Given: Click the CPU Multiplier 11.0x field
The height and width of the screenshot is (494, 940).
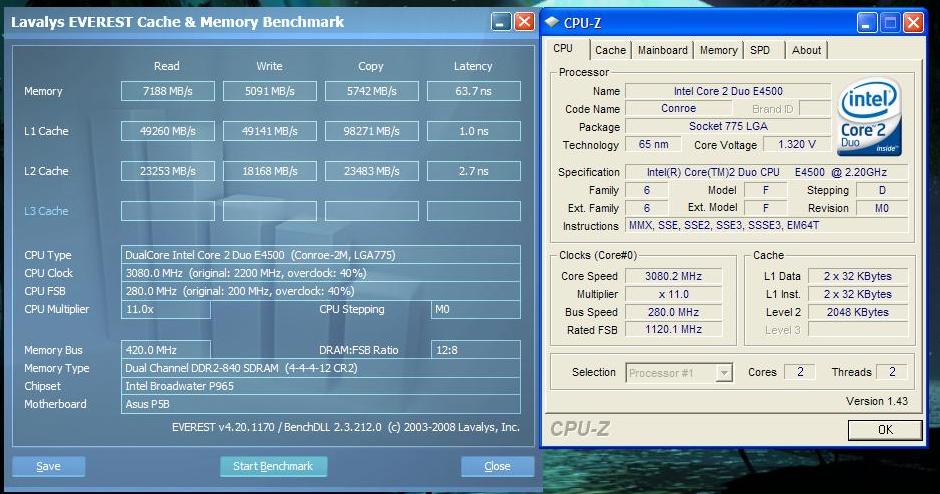Looking at the screenshot, I should pos(165,309).
